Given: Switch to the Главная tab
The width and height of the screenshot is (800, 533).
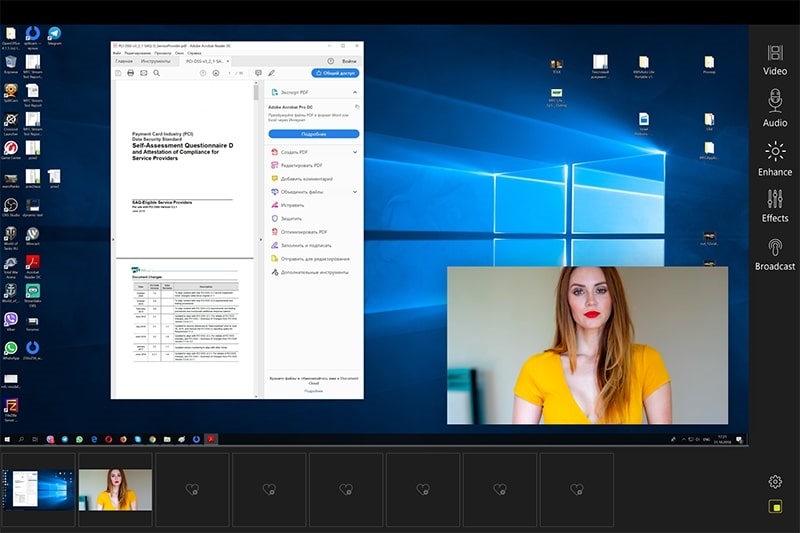Looking at the screenshot, I should [124, 61].
